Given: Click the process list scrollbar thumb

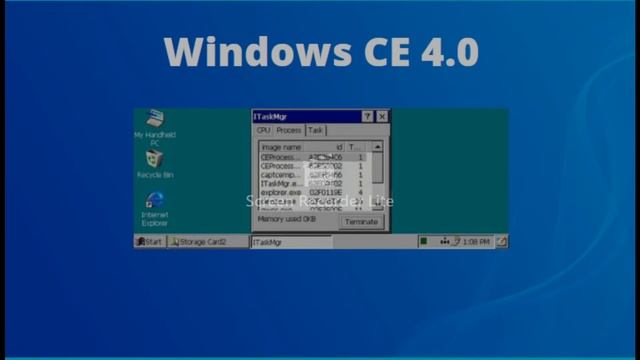Looking at the screenshot, I should (378, 168).
